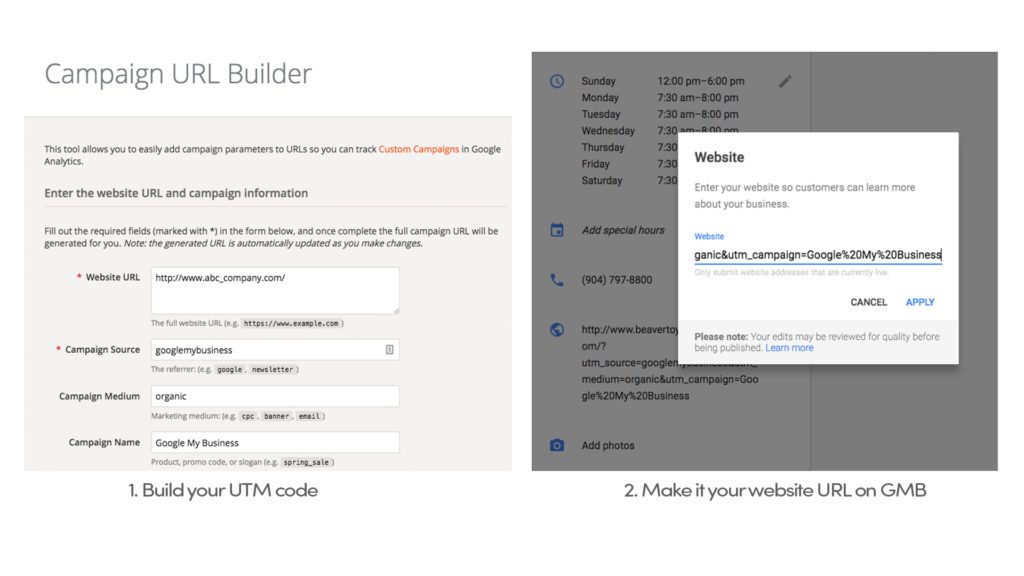Click the camera Add photos icon

(x=556, y=445)
